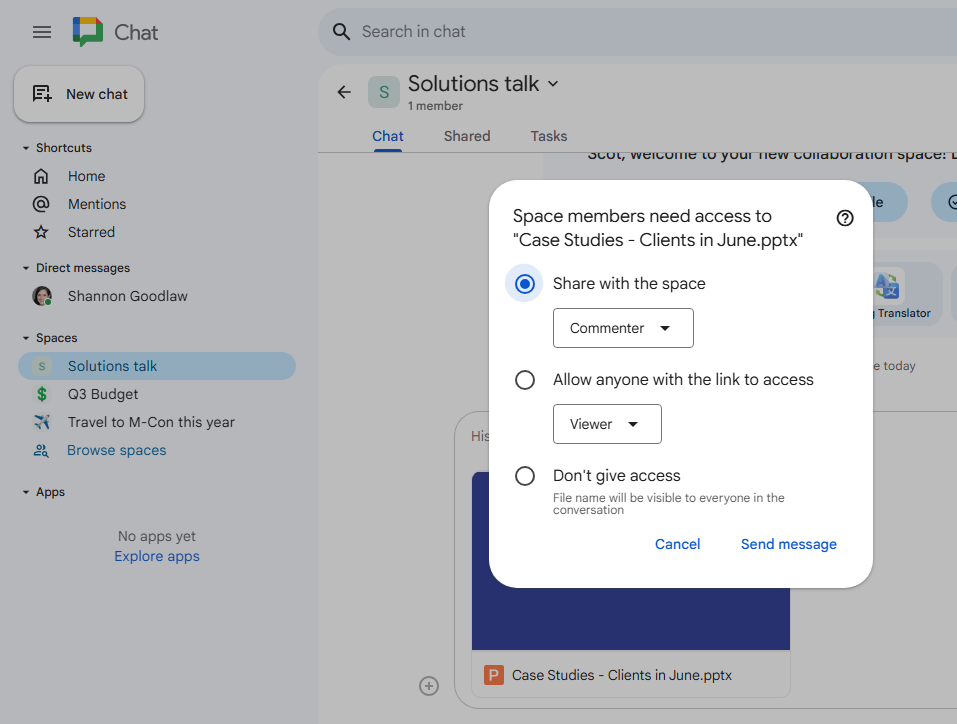
Task: Open the main menu hamburger icon
Action: (x=42, y=32)
